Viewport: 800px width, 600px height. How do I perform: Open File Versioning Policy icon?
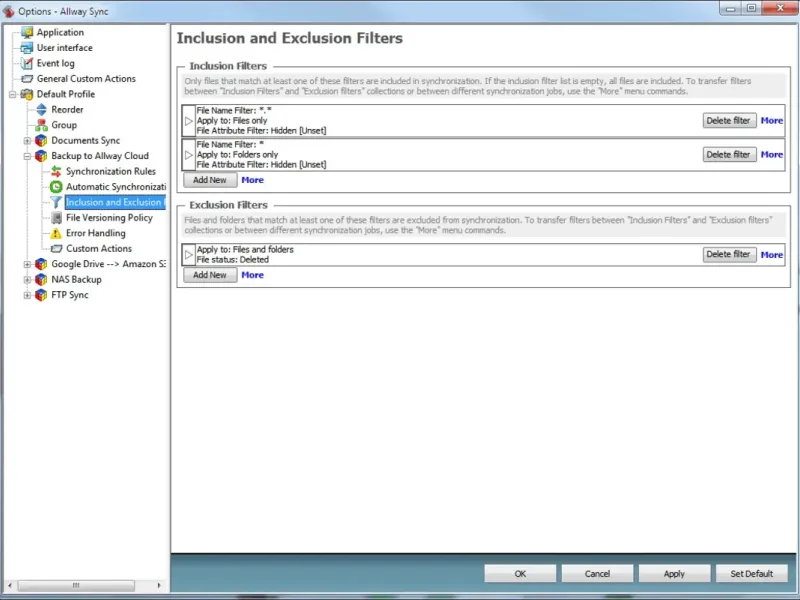click(56, 218)
